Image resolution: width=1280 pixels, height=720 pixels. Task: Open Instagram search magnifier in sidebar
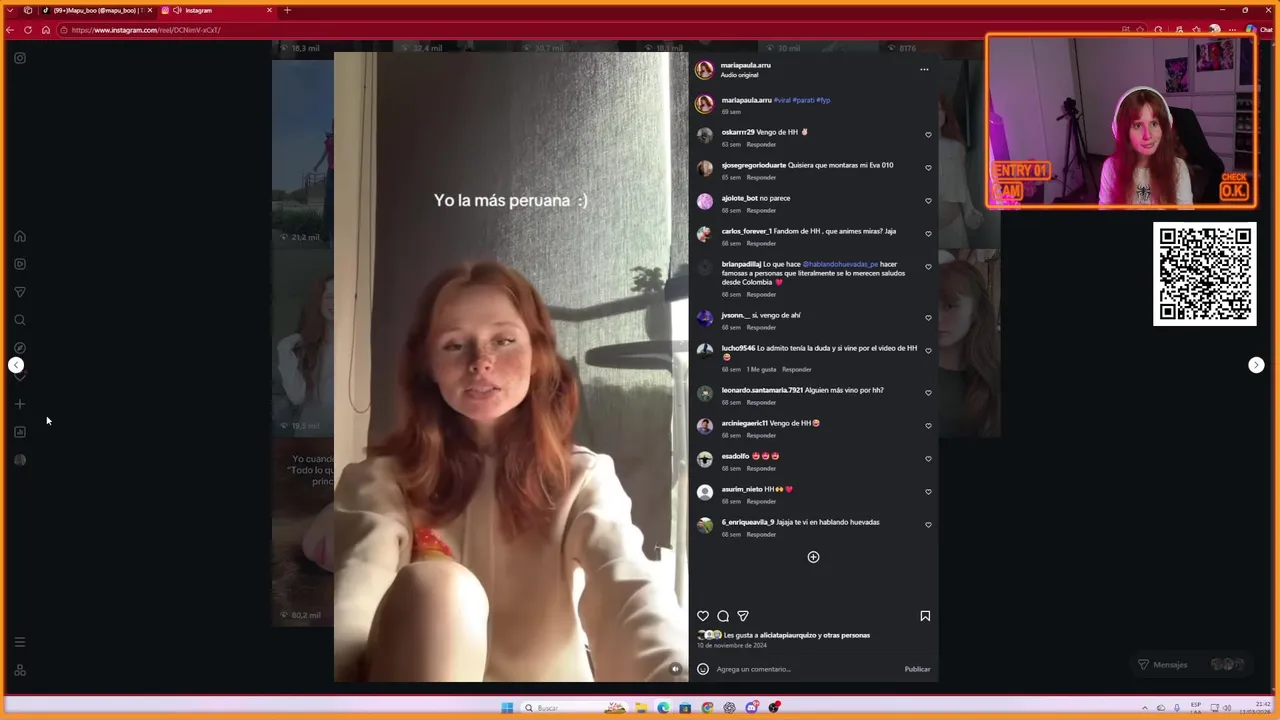click(x=19, y=320)
